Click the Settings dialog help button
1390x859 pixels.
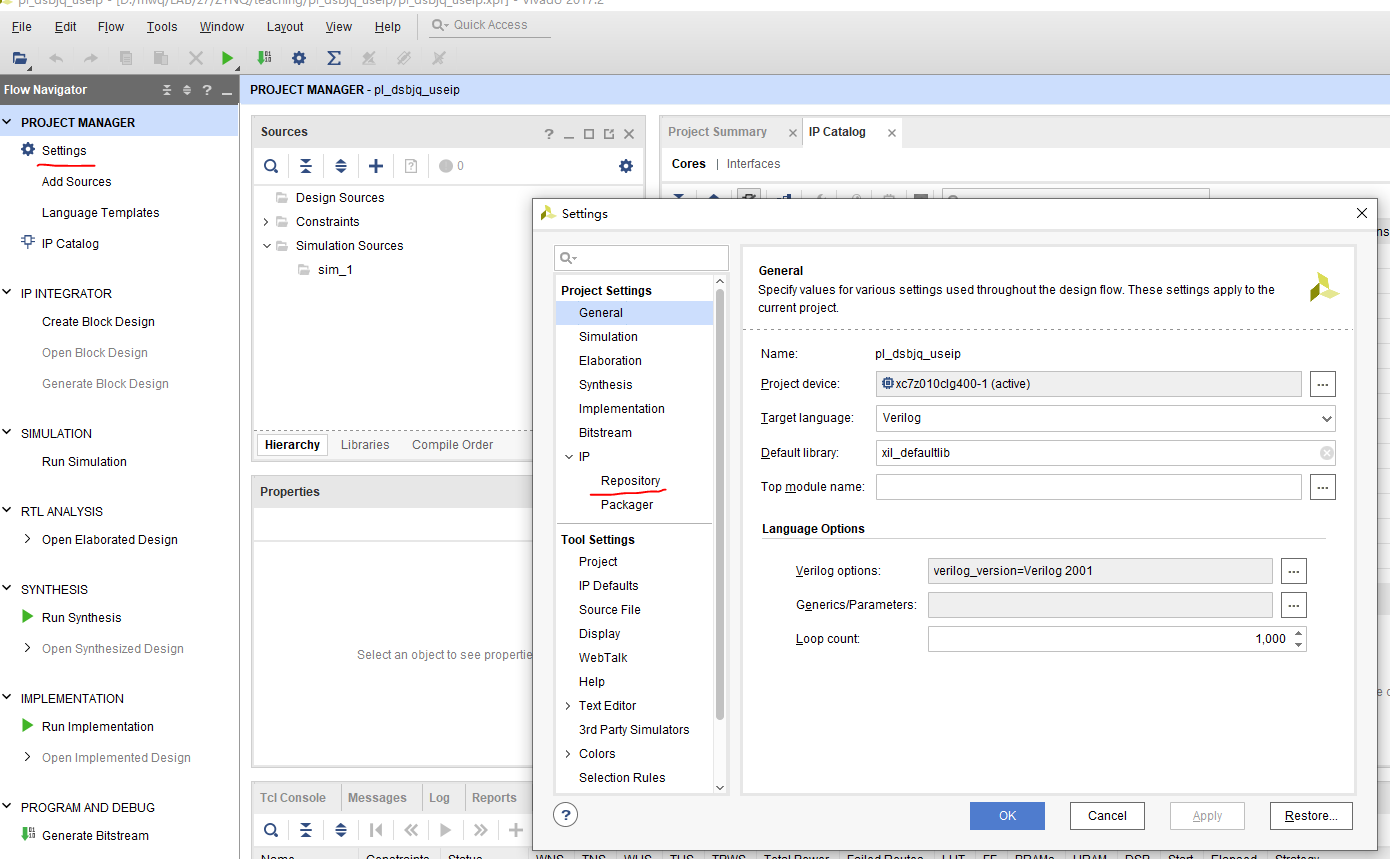[x=566, y=814]
